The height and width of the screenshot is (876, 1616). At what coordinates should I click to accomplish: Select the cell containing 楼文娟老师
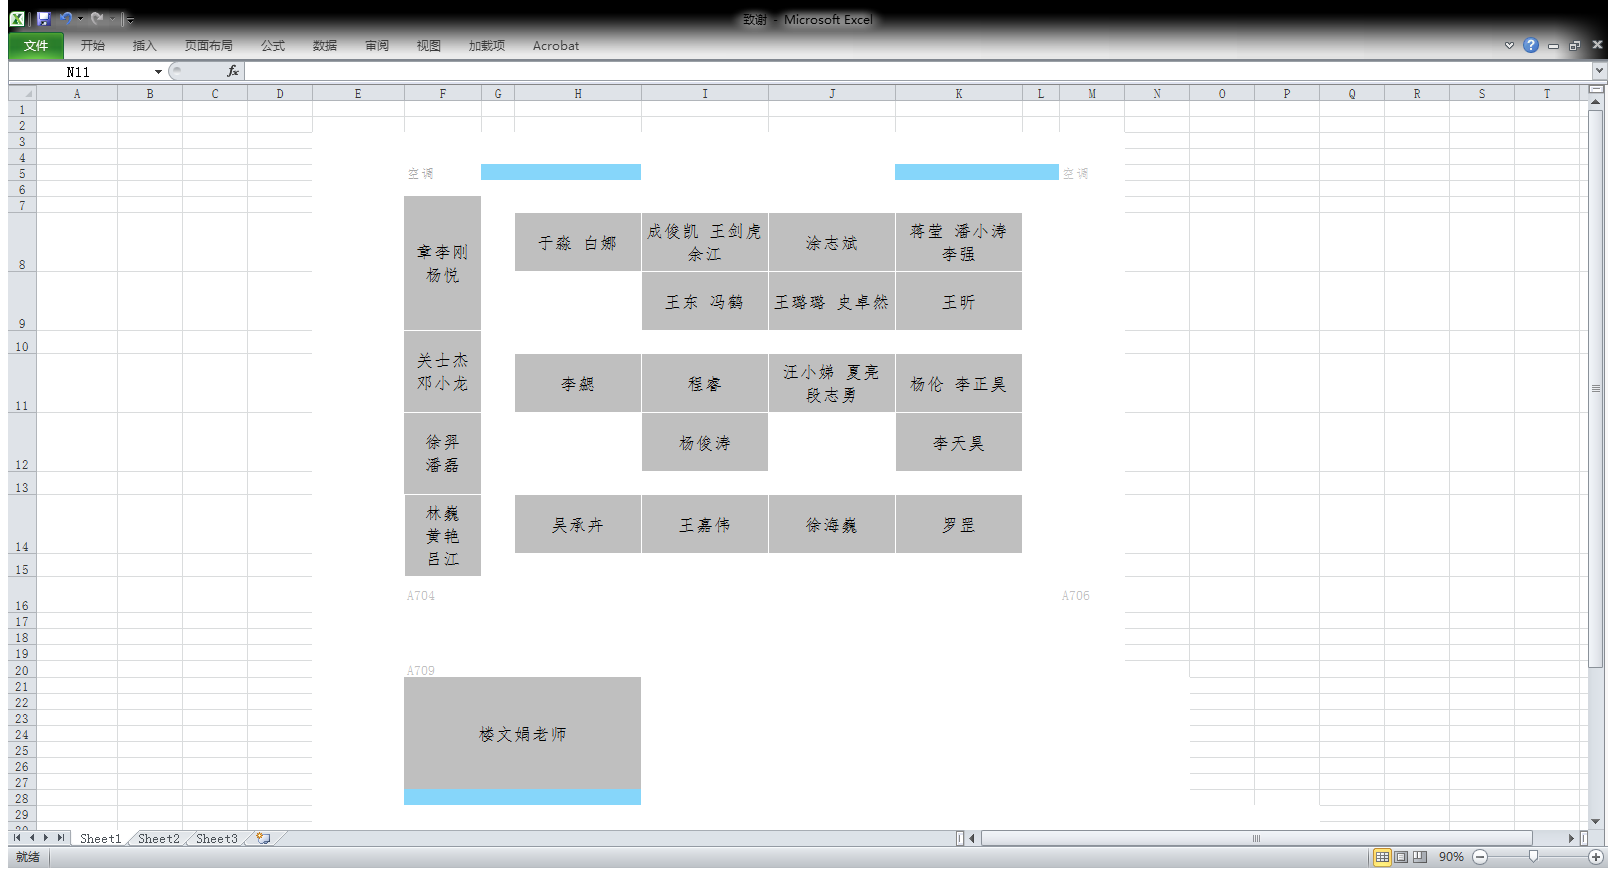522,734
